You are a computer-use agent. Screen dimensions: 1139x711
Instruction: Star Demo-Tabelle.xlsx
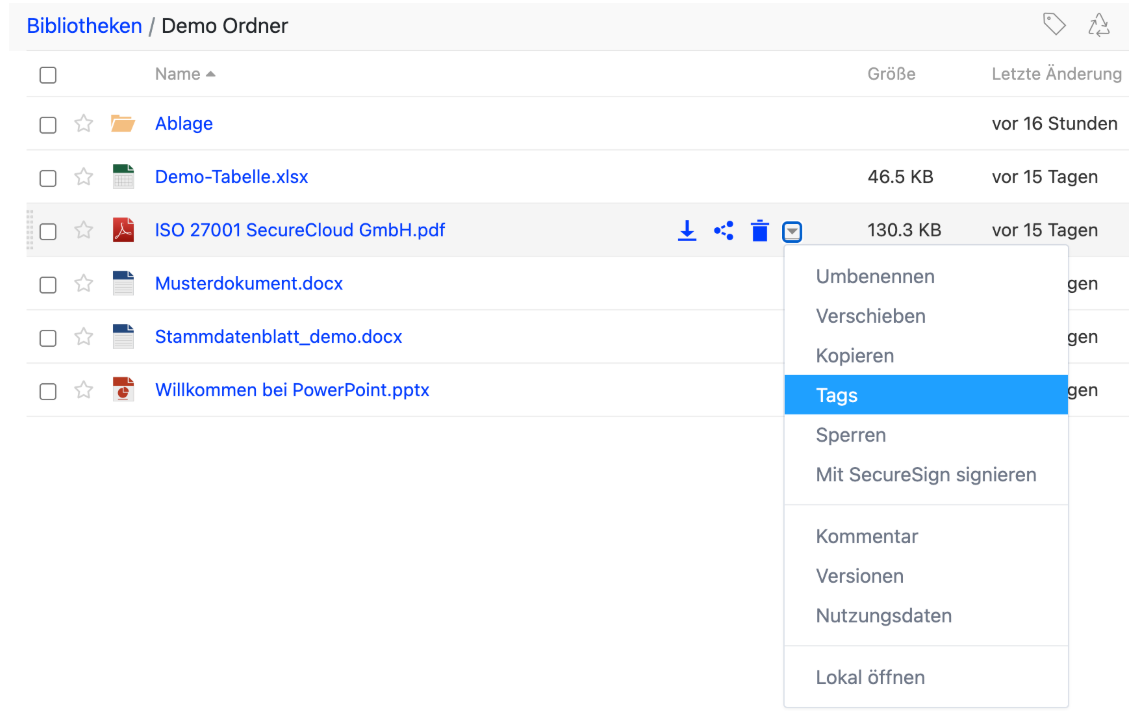[84, 176]
